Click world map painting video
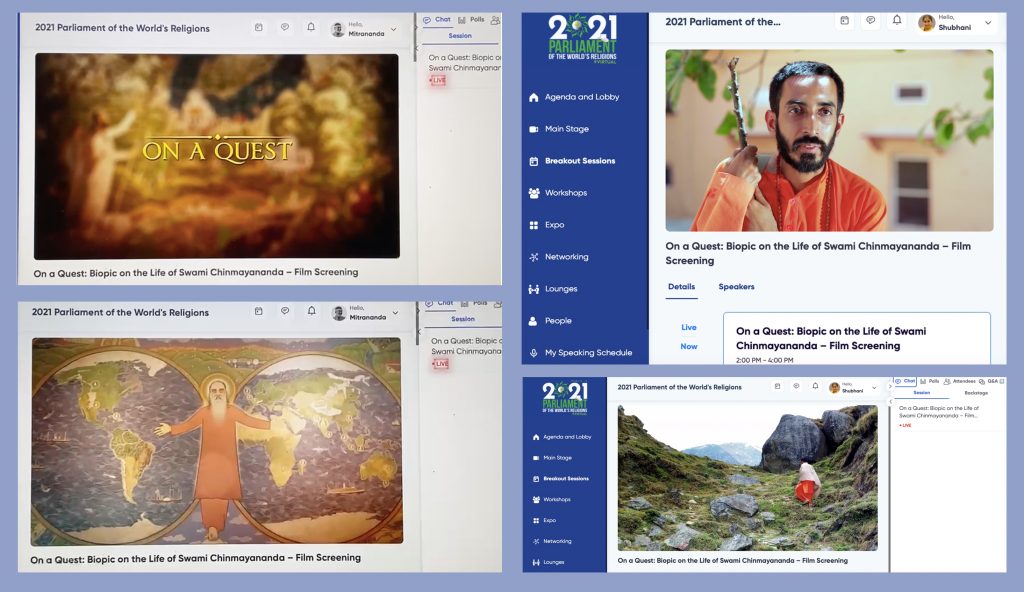 (217, 441)
